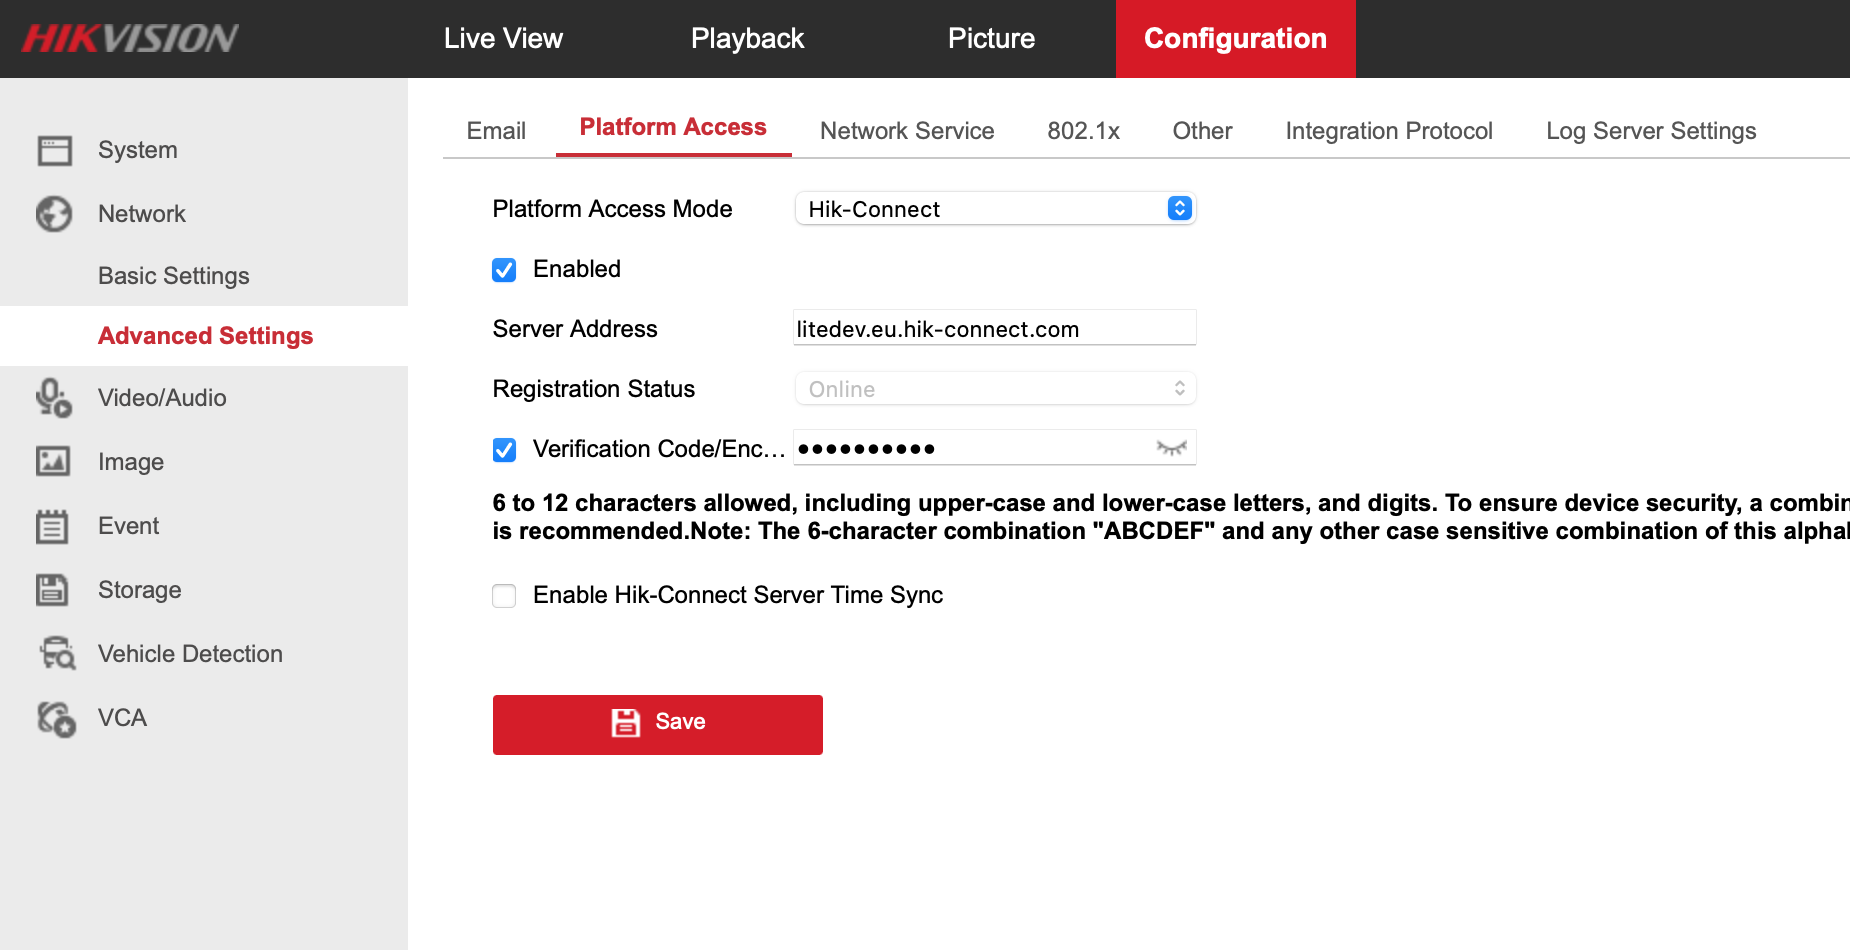Click the Server Address label
The height and width of the screenshot is (950, 1850).
click(575, 329)
